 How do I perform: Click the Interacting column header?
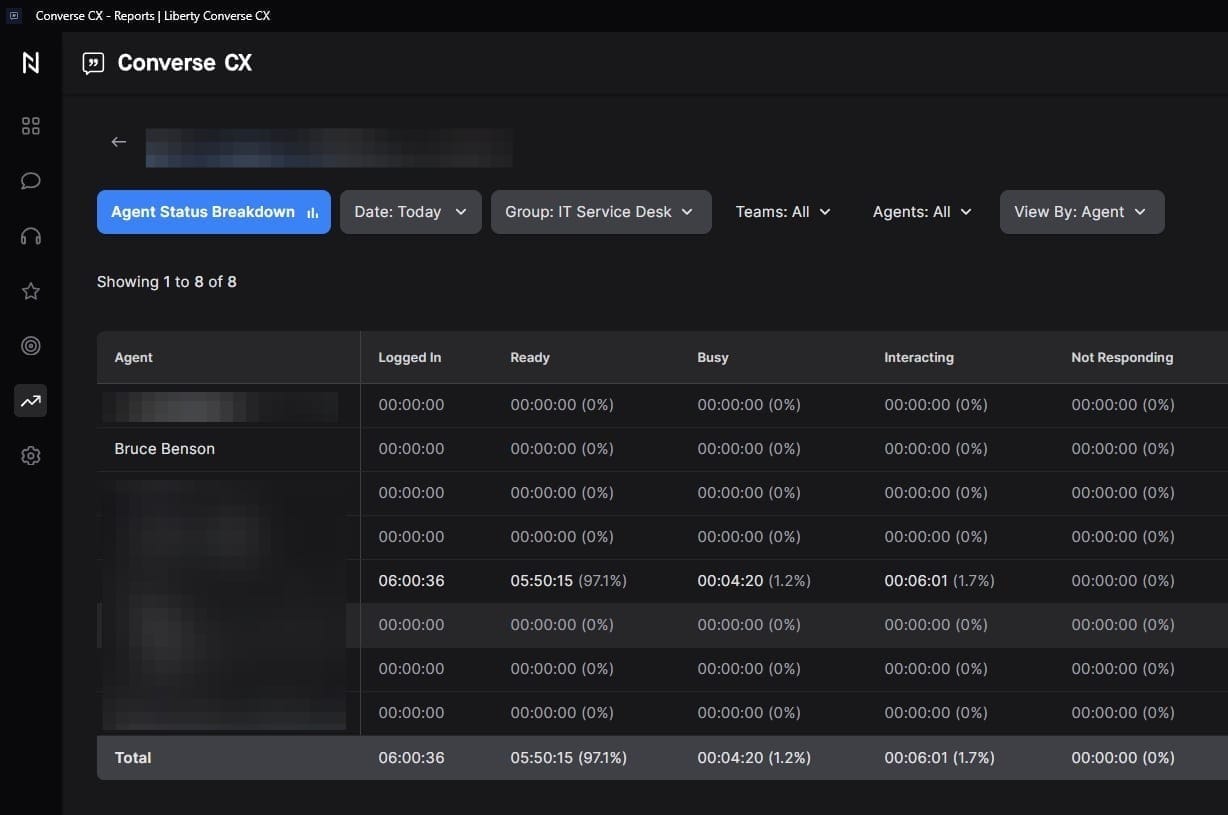tap(918, 358)
